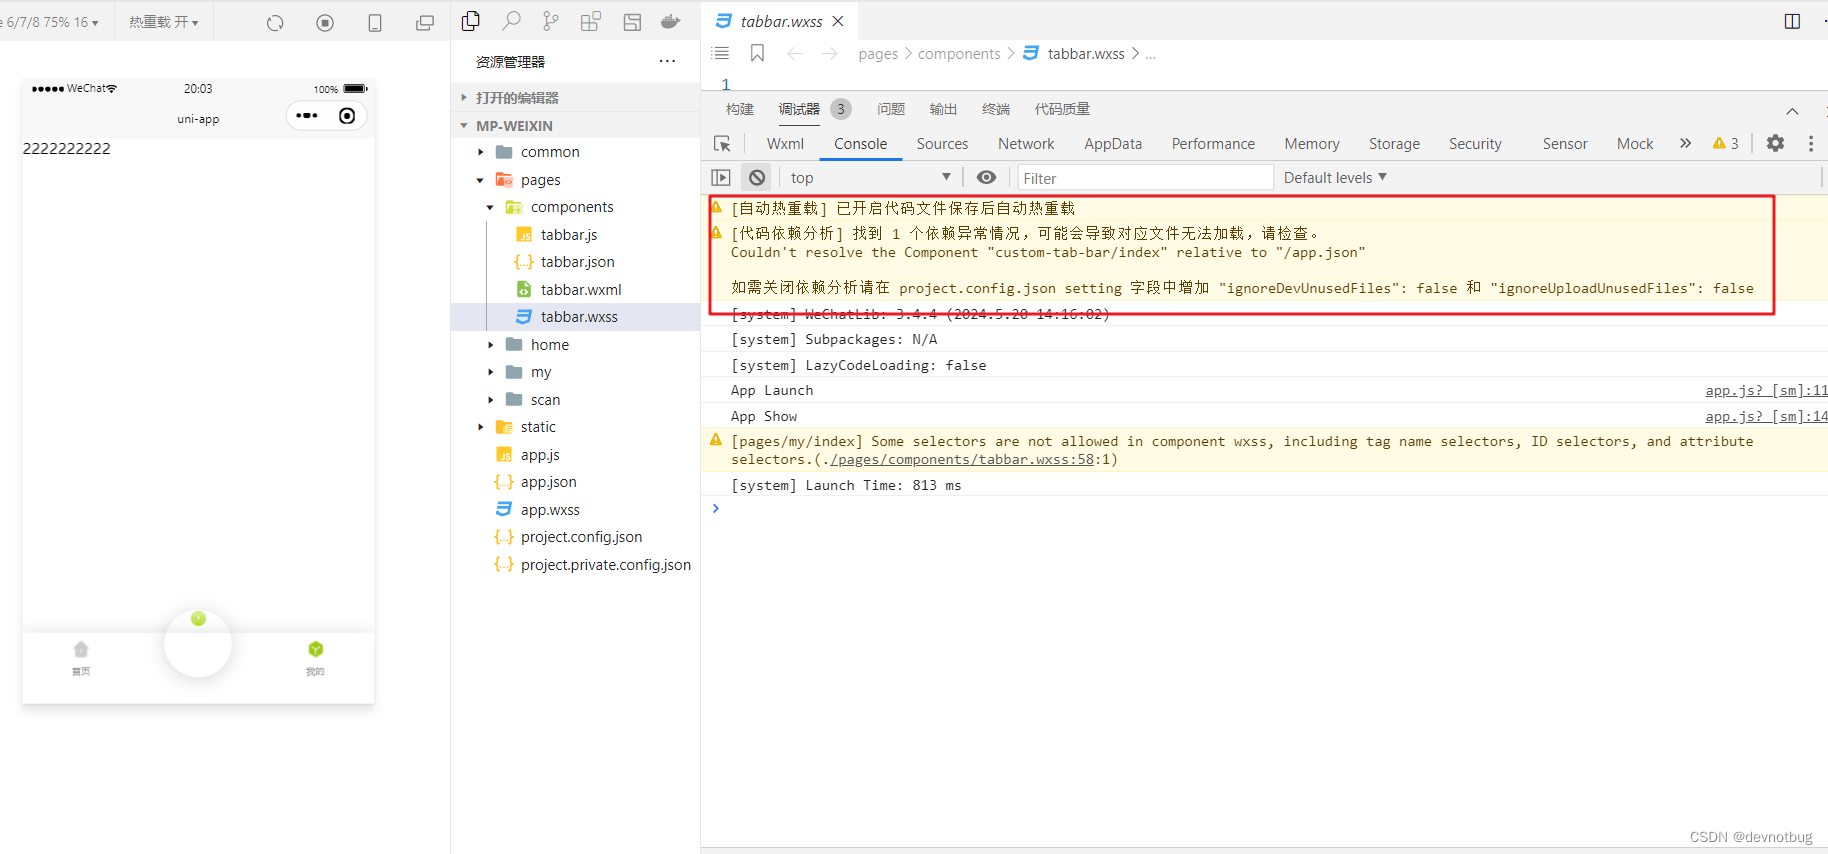Open the Docker whale icon

pyautogui.click(x=671, y=21)
